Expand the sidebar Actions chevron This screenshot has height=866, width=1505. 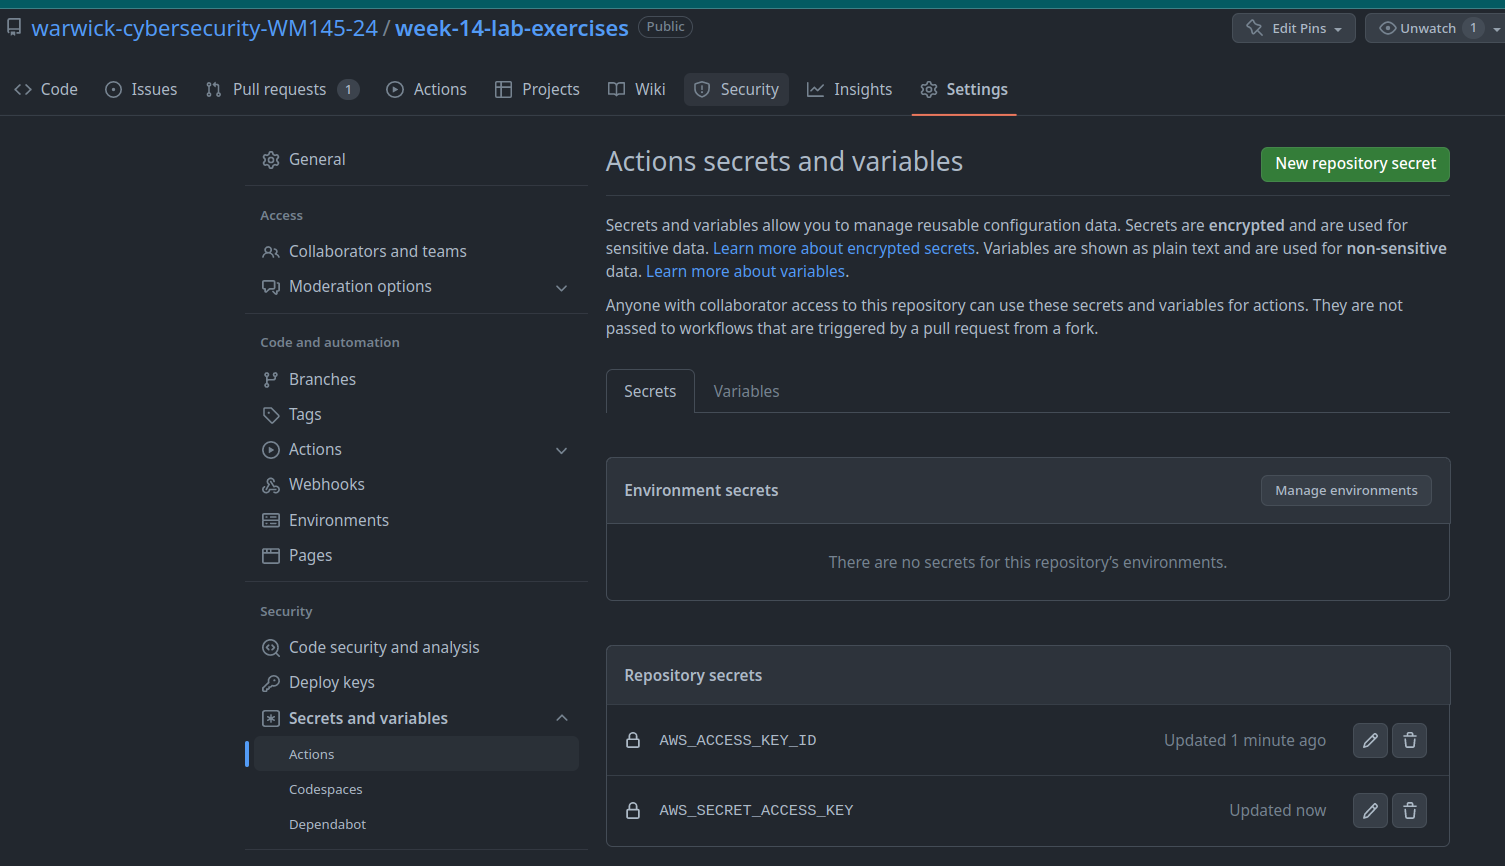click(562, 451)
